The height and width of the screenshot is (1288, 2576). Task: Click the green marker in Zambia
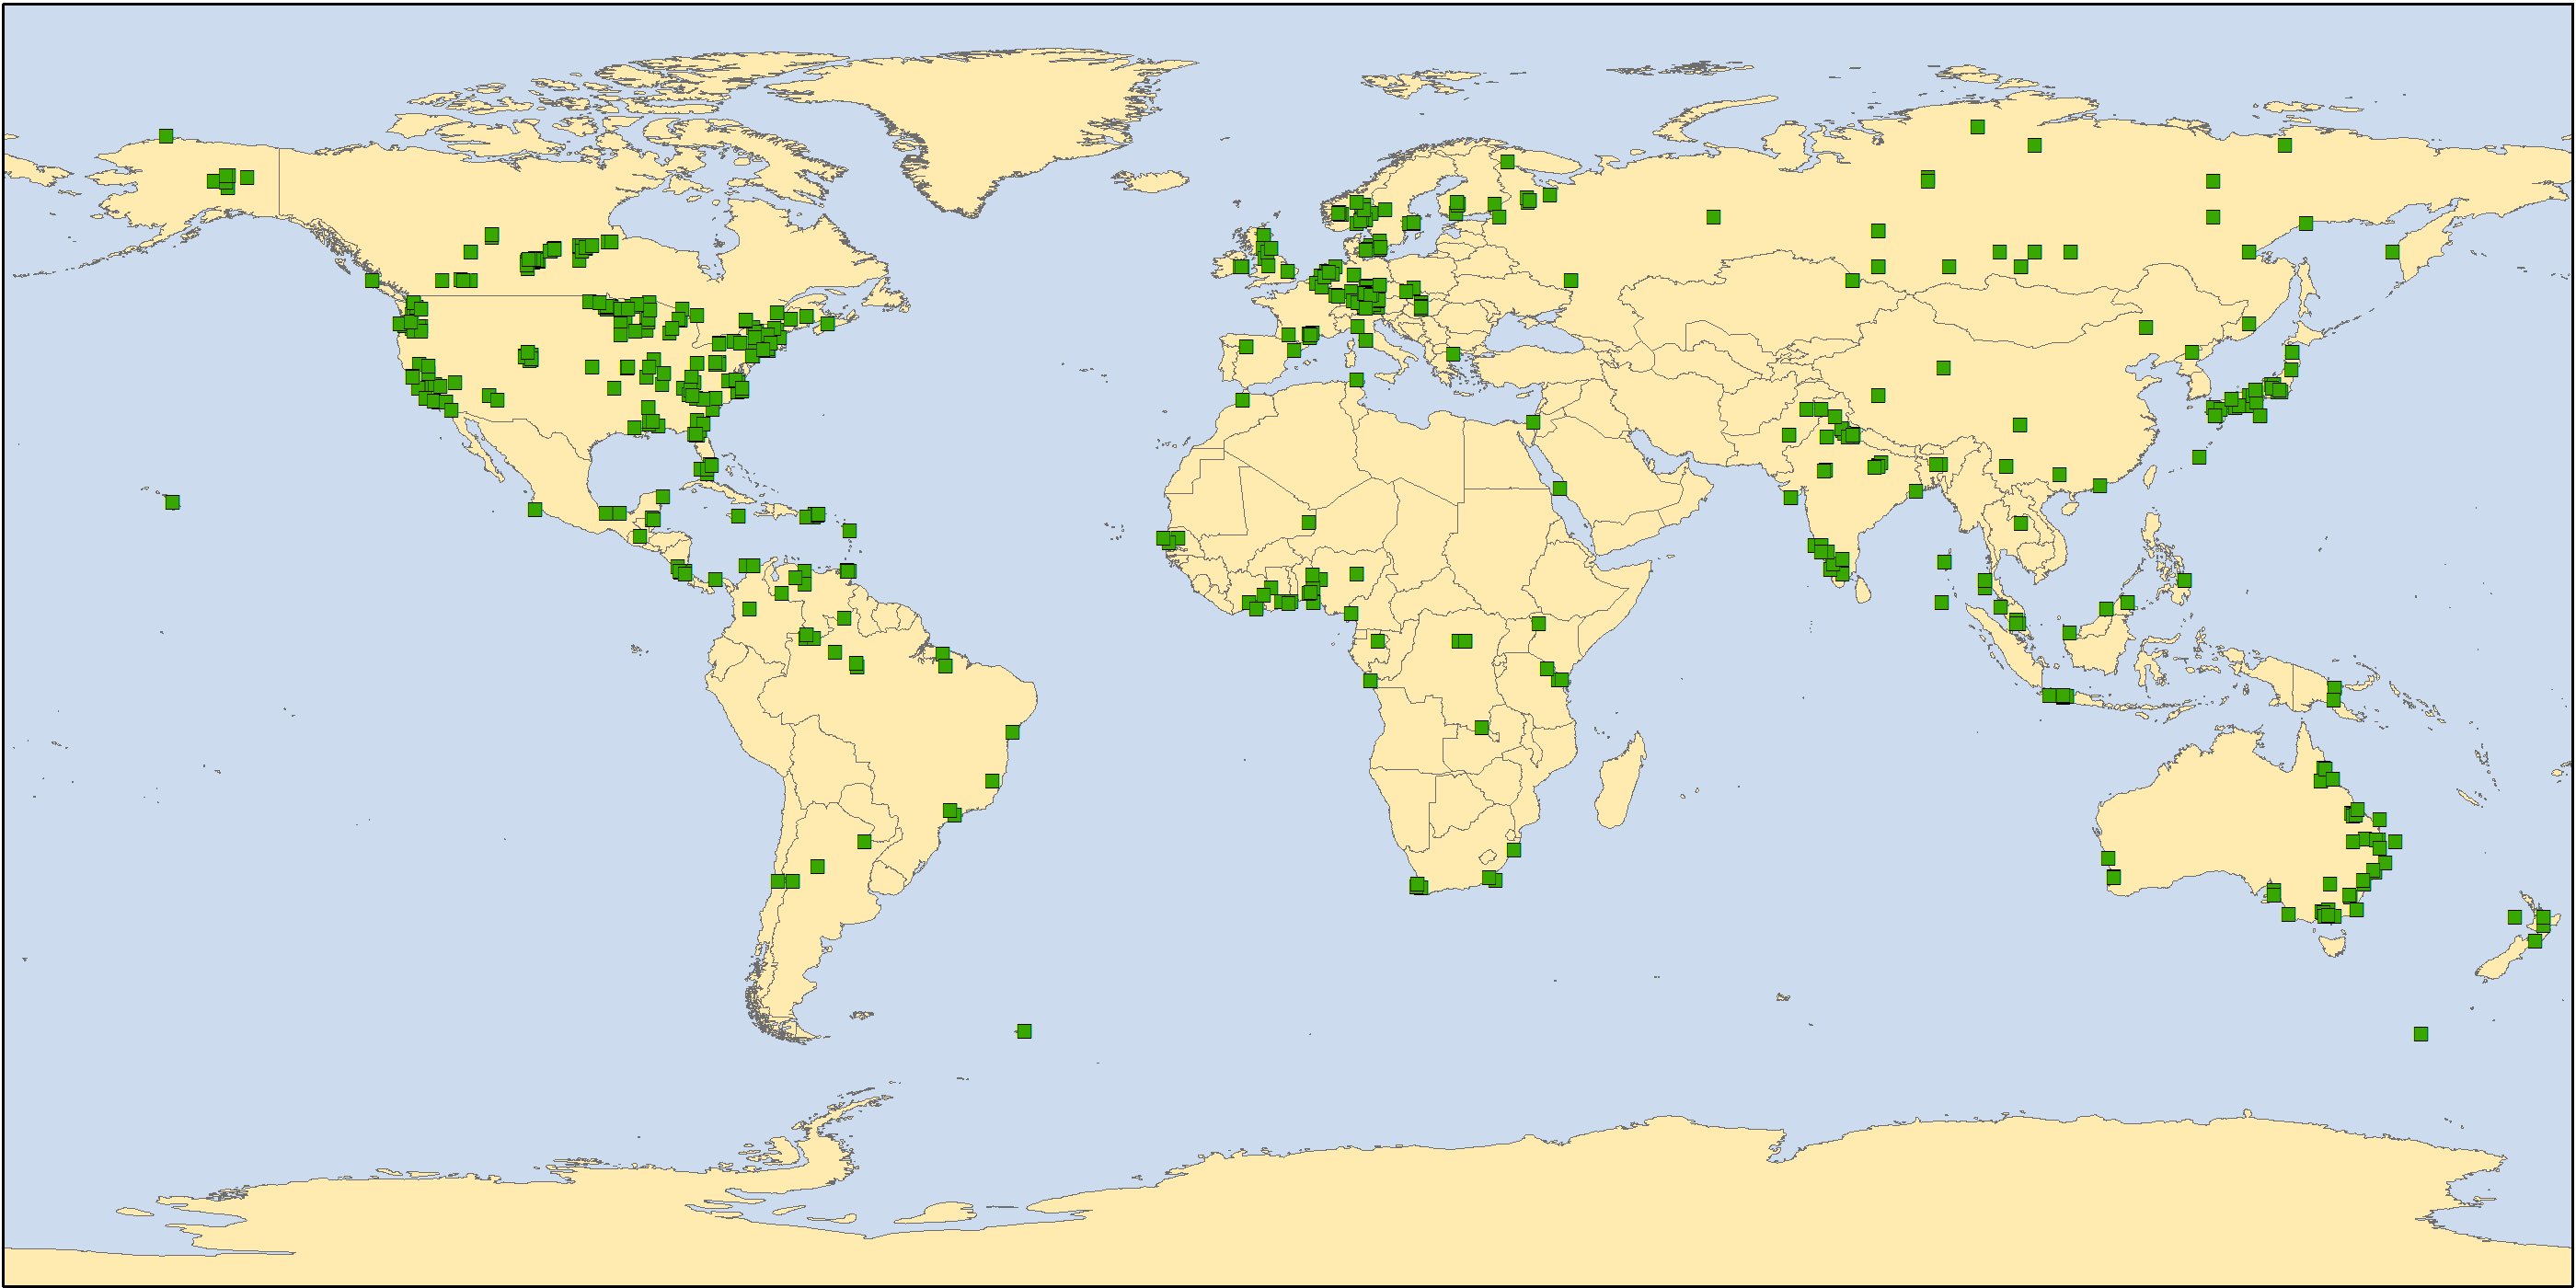tap(1482, 727)
